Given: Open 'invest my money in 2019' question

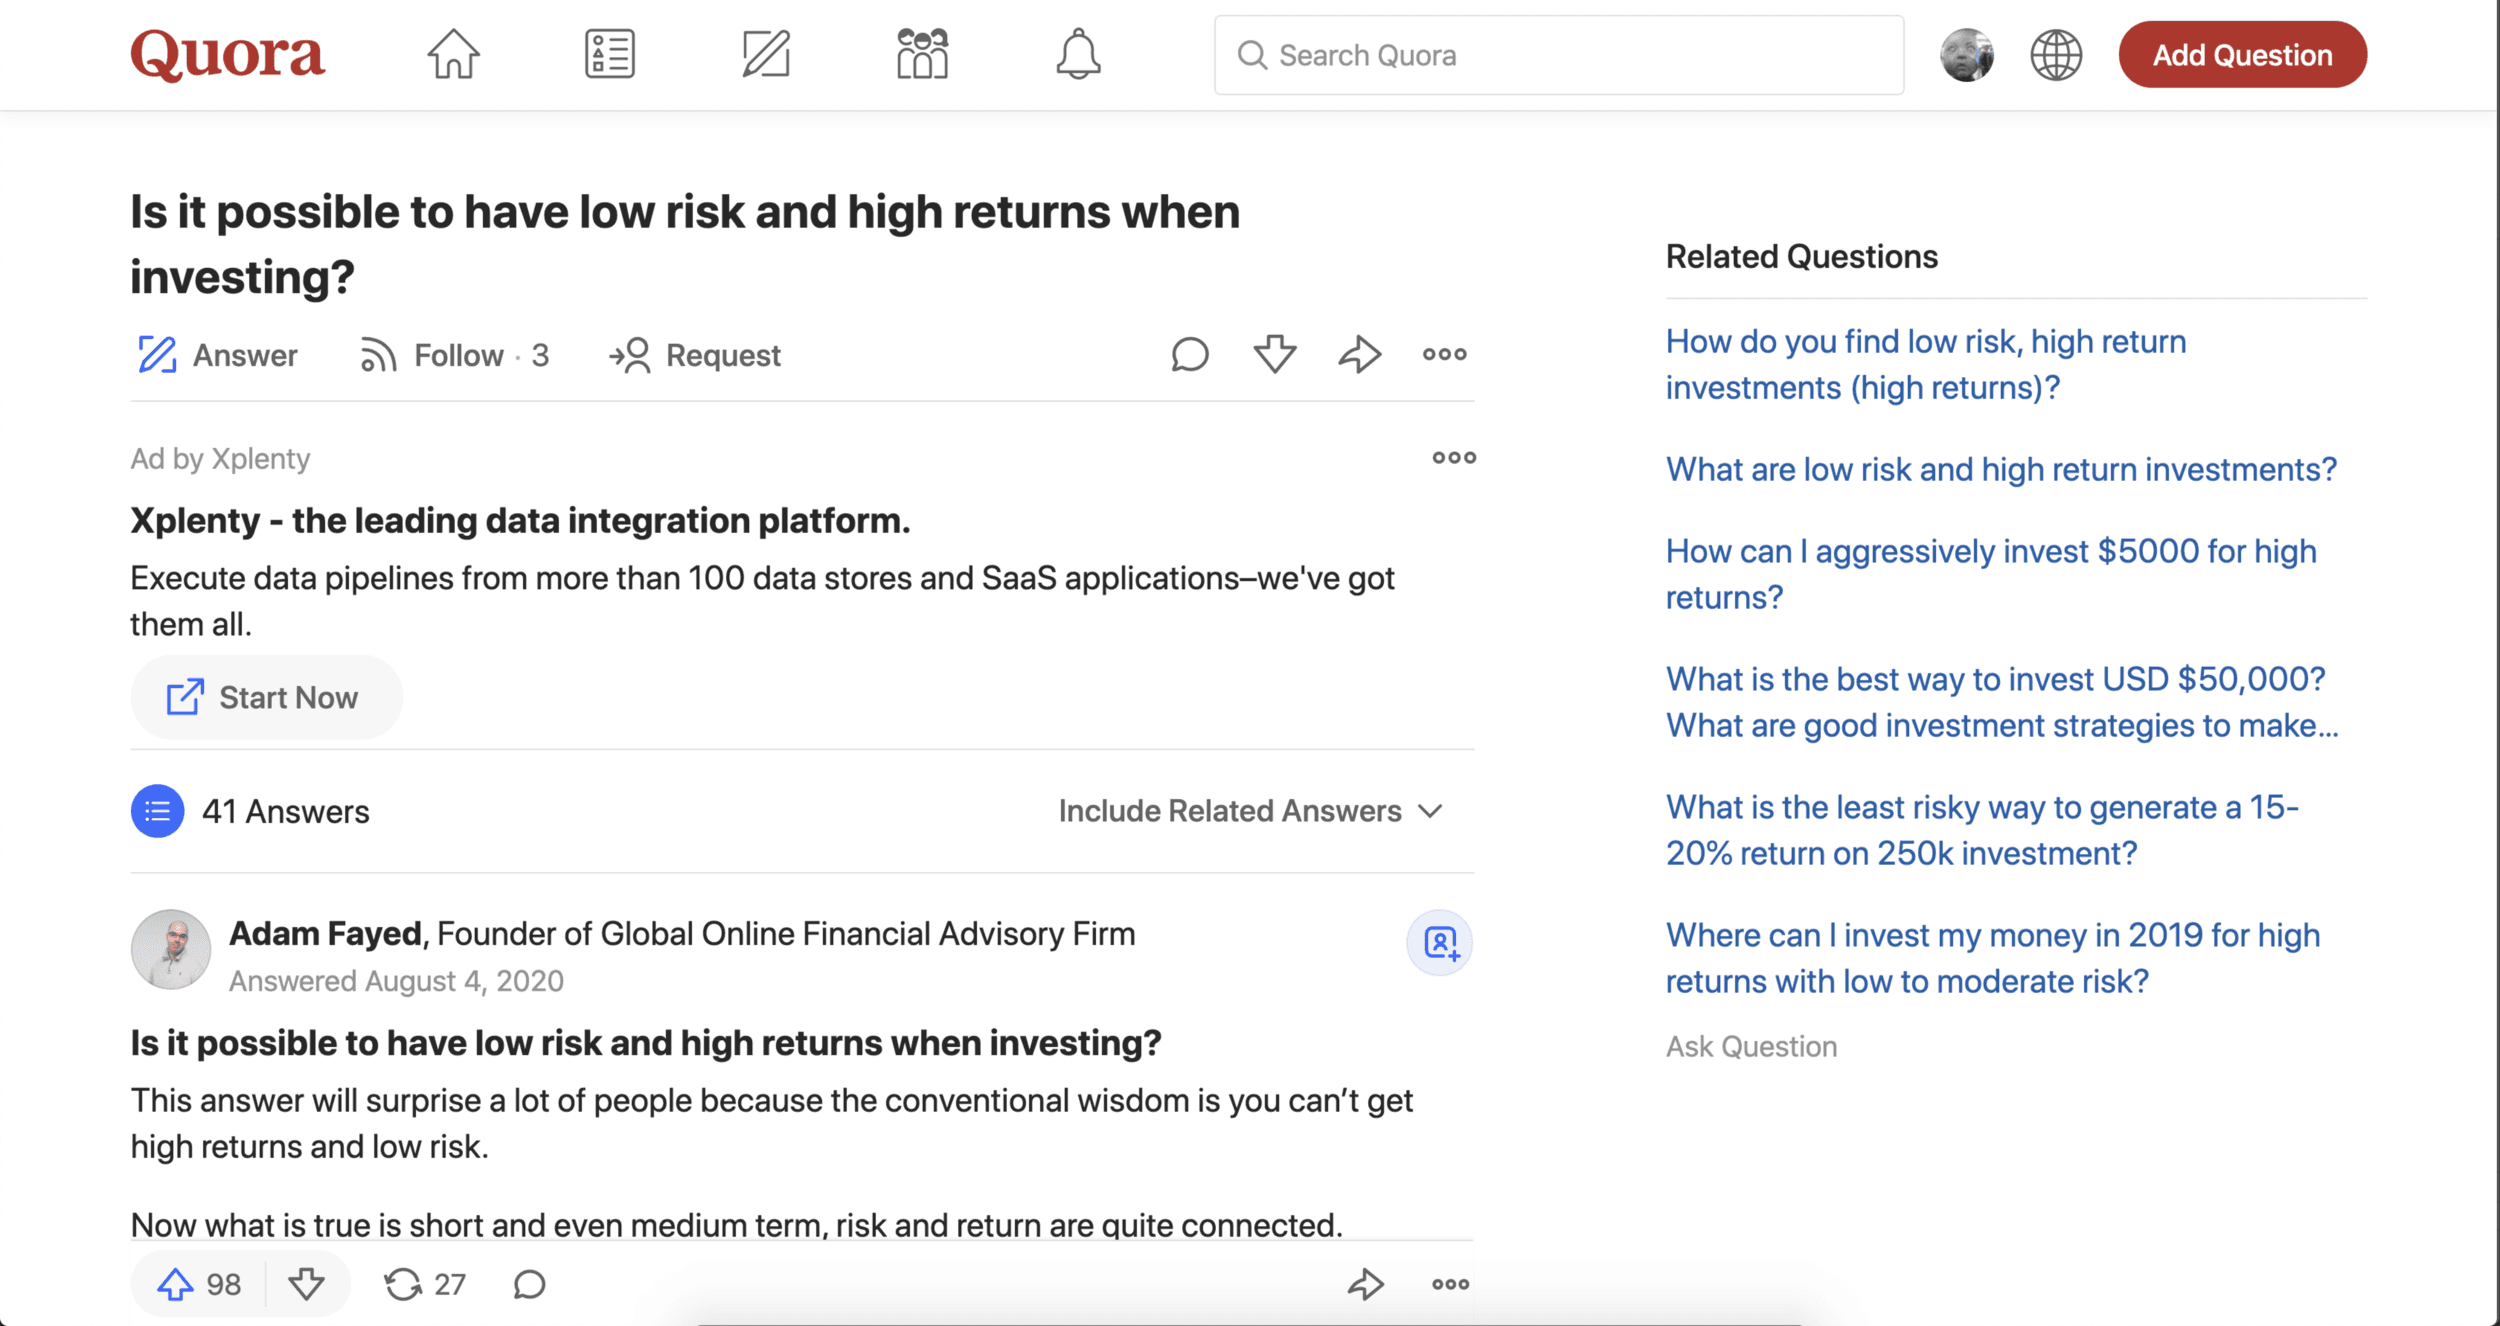Looking at the screenshot, I should click(1993, 958).
